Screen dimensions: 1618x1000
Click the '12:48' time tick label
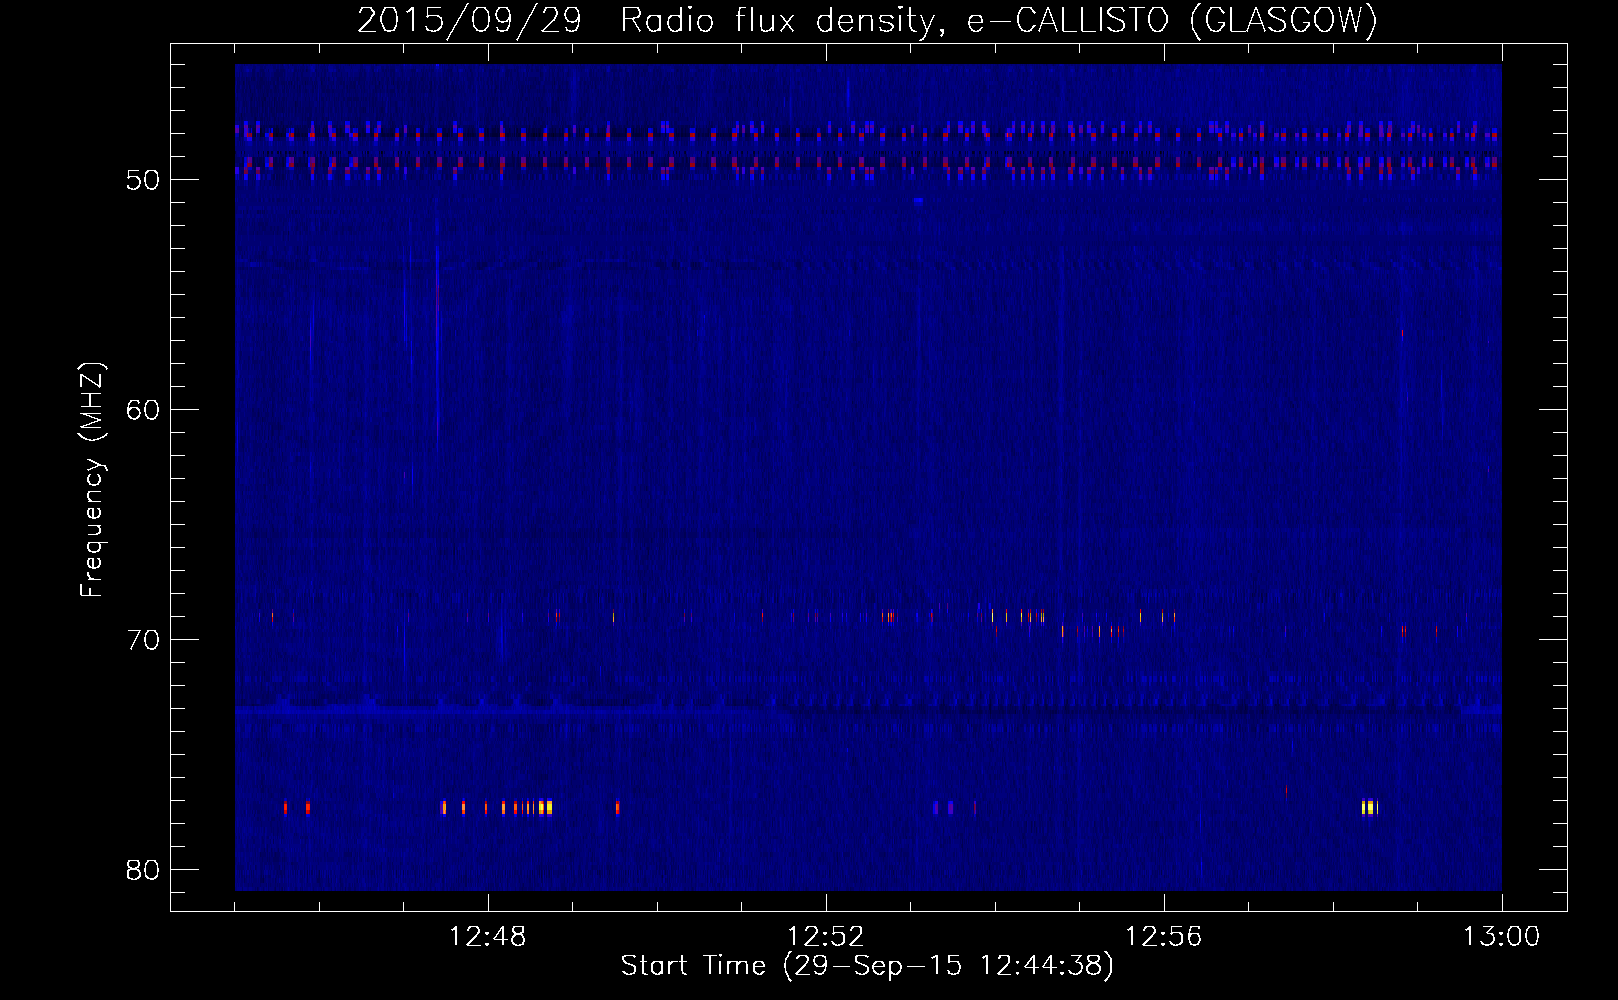(488, 937)
